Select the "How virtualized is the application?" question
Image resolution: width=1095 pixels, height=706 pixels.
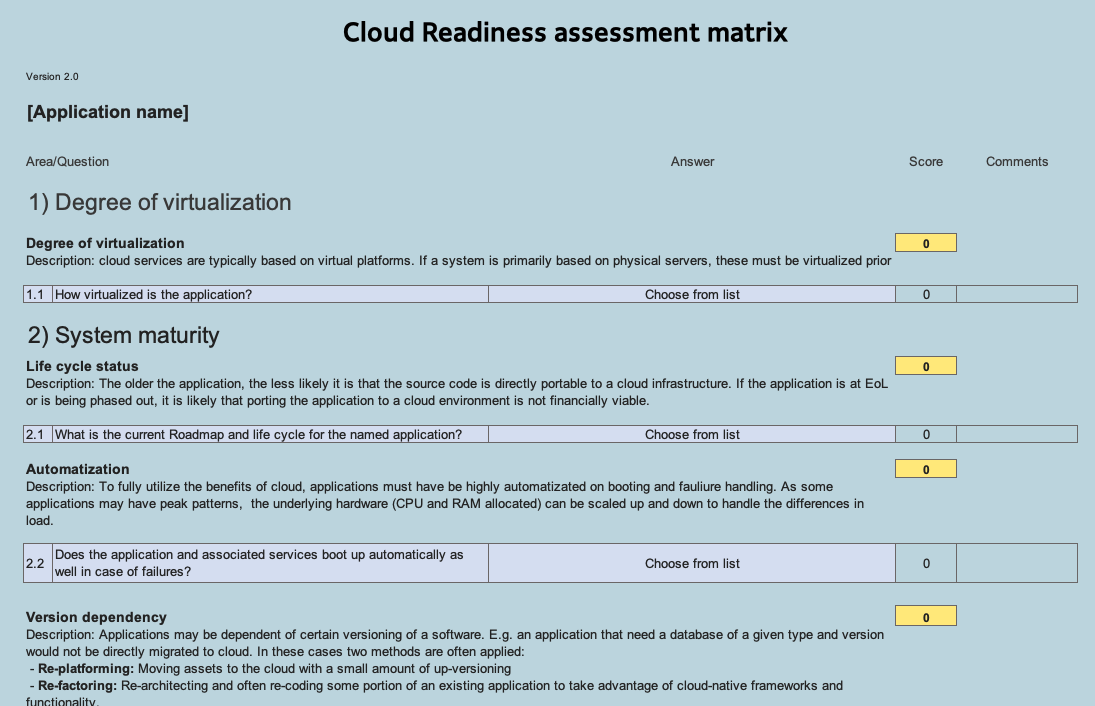[x=270, y=294]
